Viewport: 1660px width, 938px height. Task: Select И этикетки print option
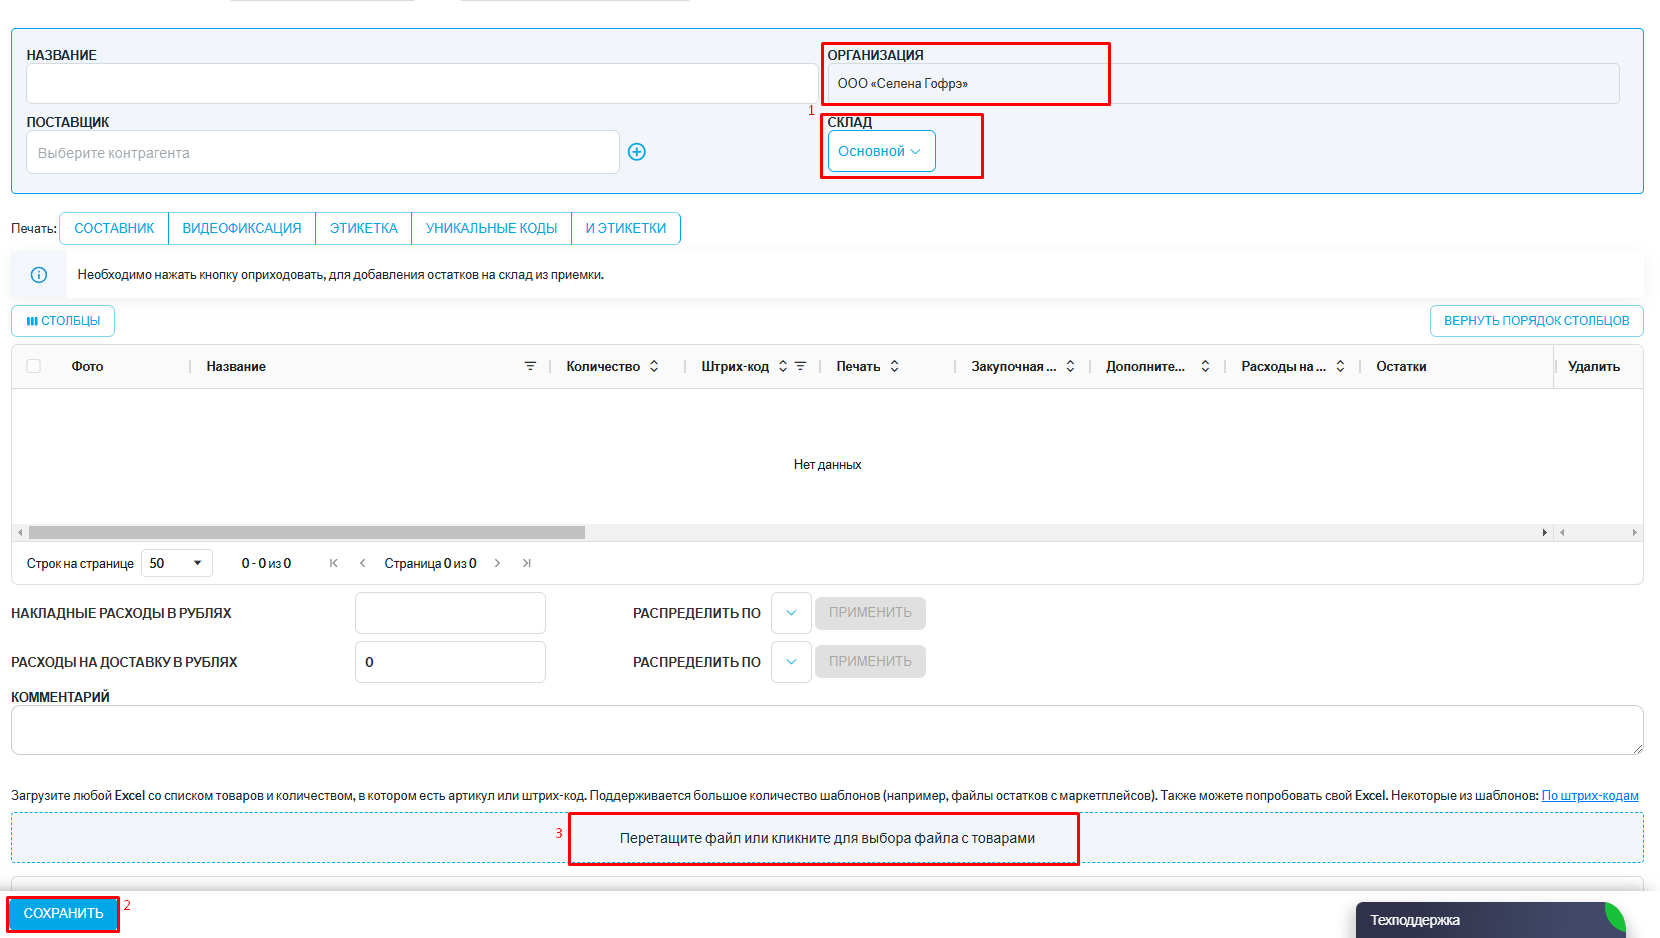(x=626, y=228)
